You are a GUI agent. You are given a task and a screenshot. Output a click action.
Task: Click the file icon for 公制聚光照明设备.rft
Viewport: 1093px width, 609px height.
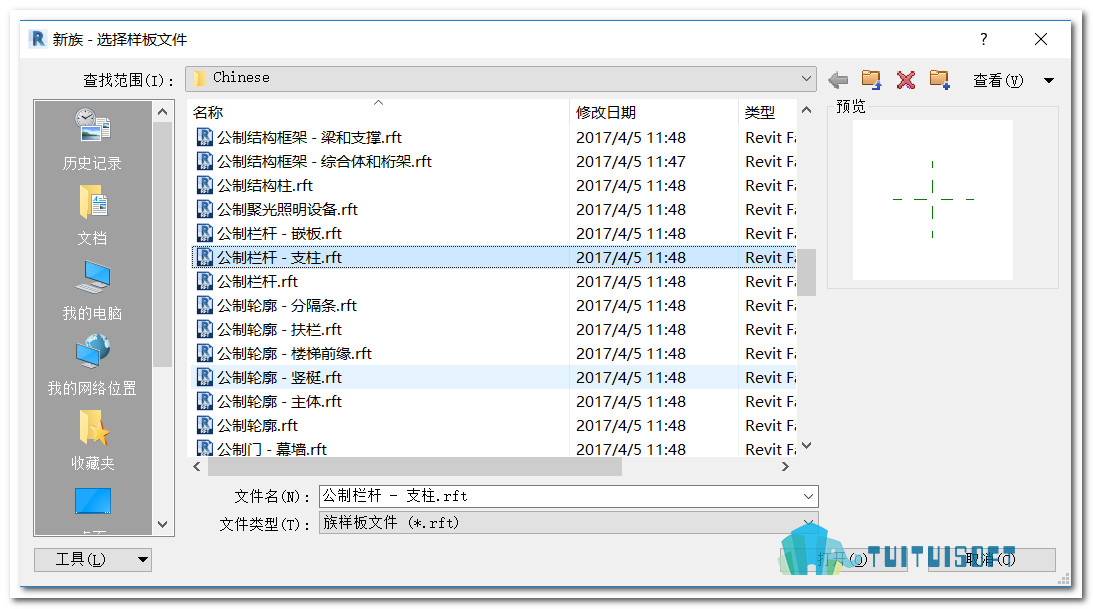(204, 209)
